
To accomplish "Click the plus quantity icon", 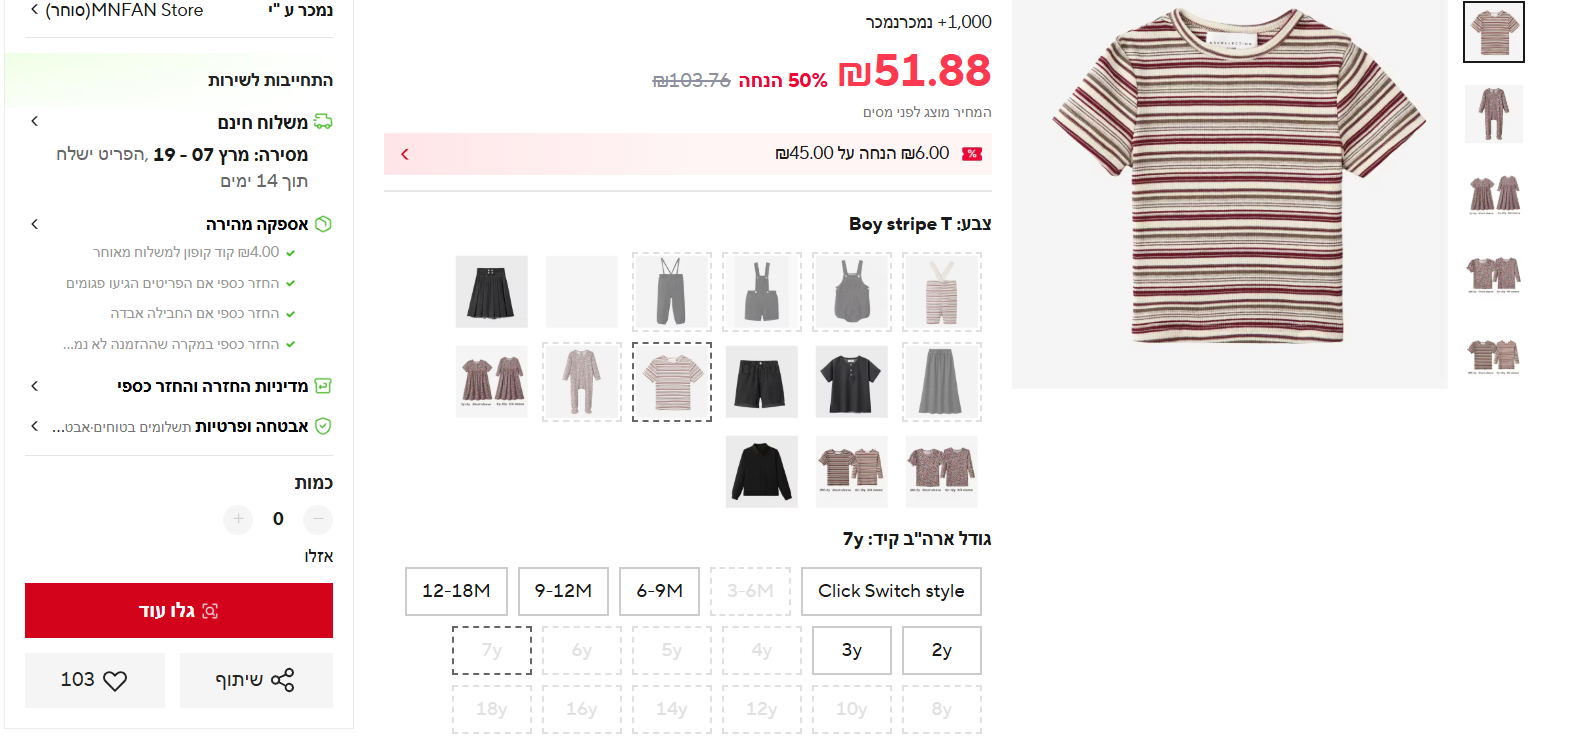I will 238,519.
